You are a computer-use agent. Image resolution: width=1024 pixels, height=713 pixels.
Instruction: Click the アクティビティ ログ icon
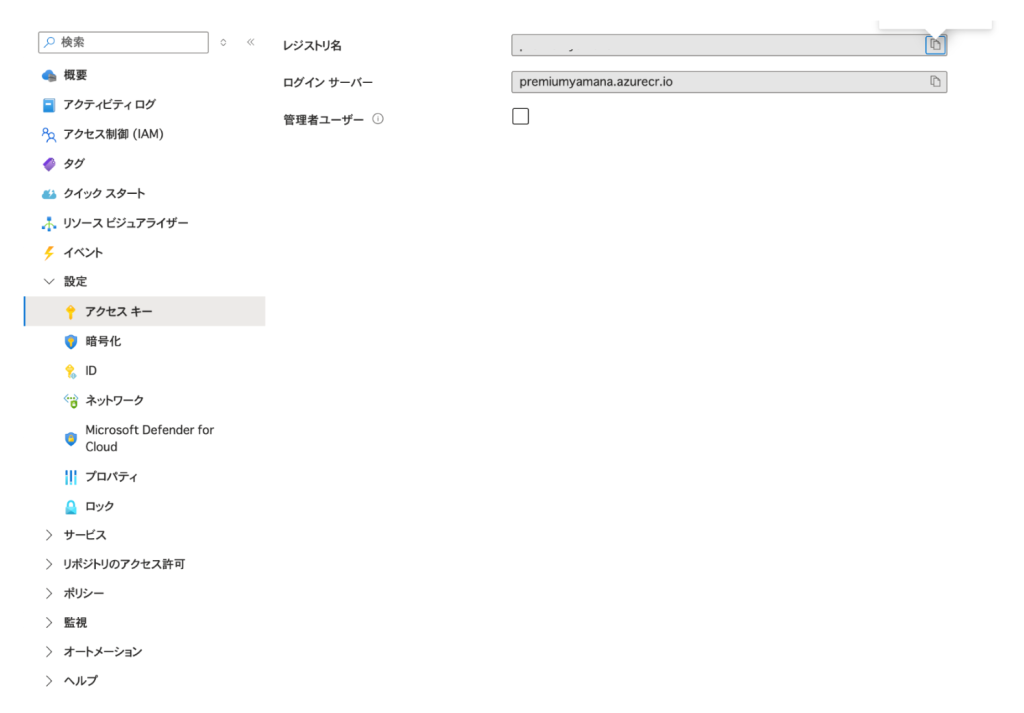click(49, 105)
